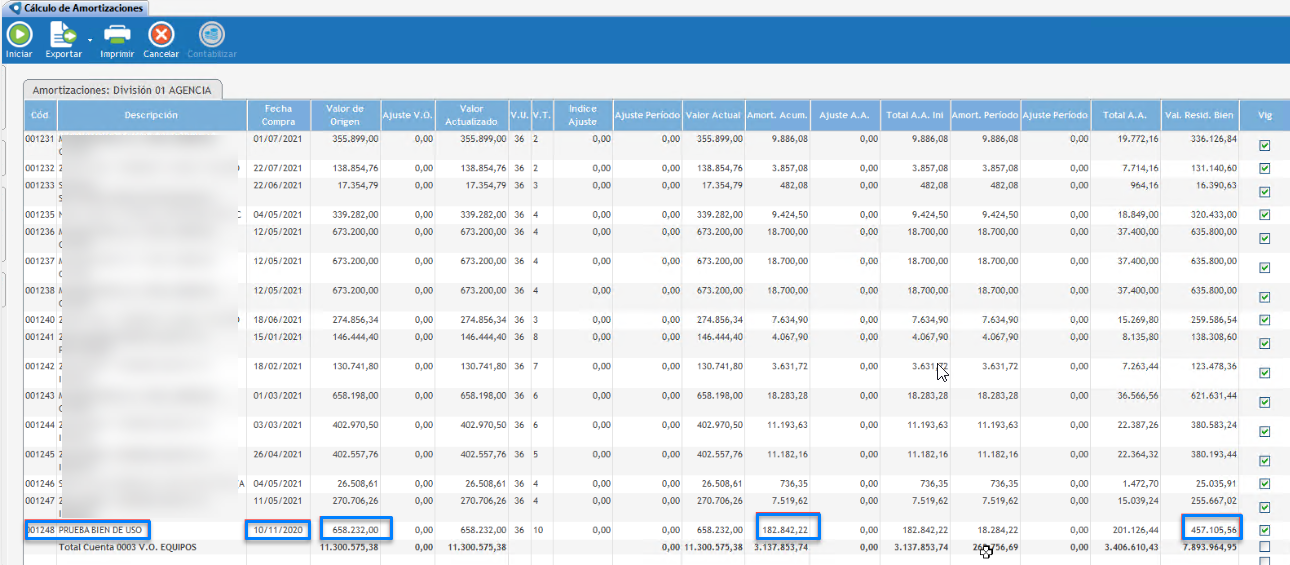Viewport: 1290px width, 565px height.
Task: Toggle Vig checkbox for PRUEBA BIEN DE USO row
Action: (x=1264, y=530)
